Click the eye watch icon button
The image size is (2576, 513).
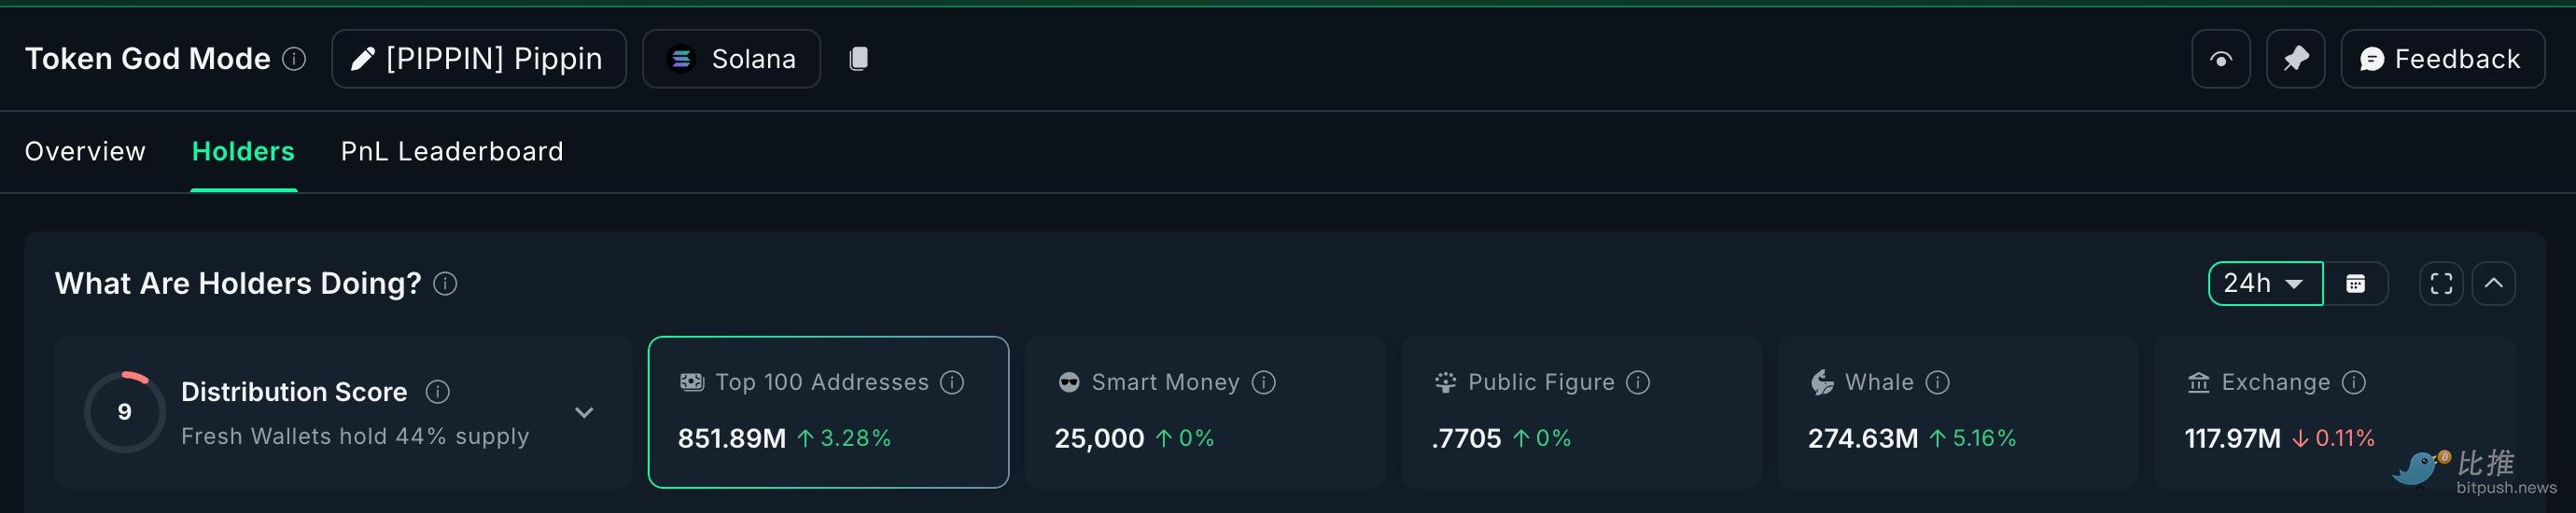(2220, 59)
